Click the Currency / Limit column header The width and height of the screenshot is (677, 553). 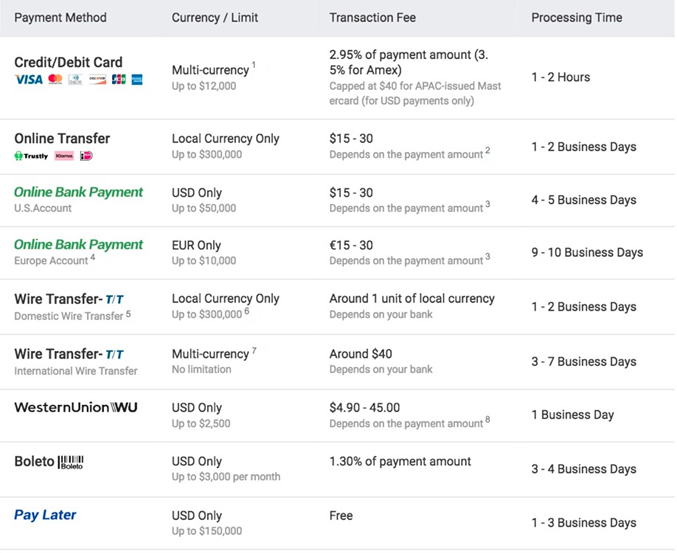coord(214,18)
